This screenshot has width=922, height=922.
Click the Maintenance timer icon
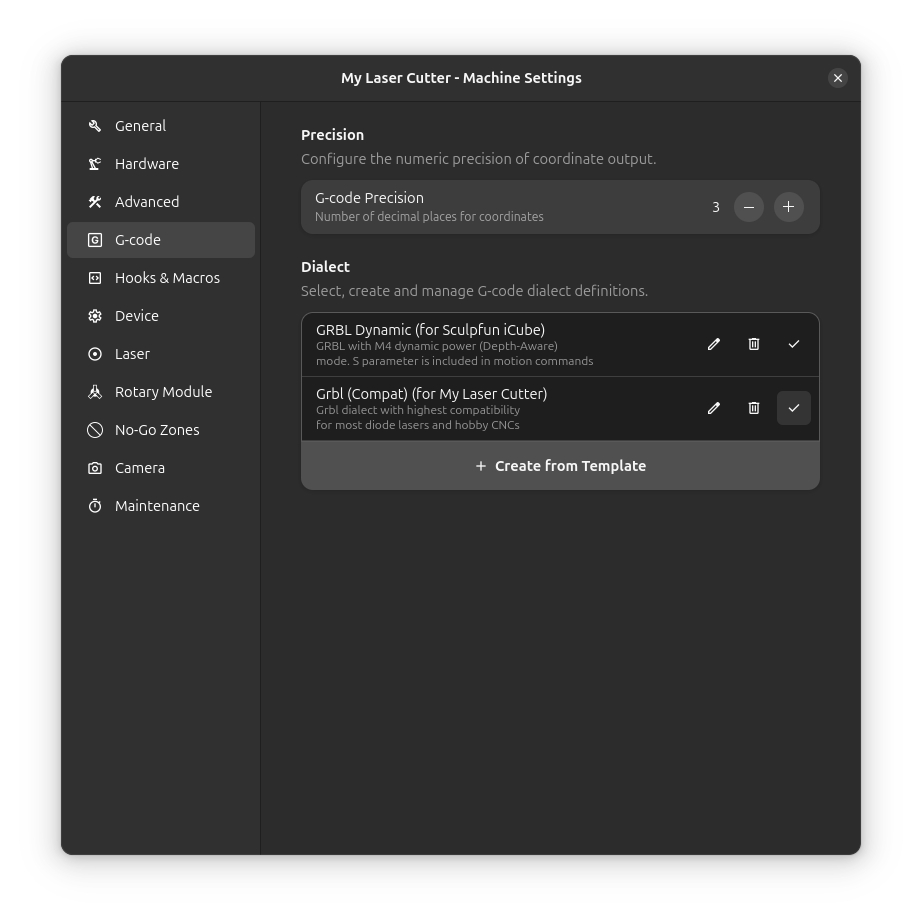point(95,505)
